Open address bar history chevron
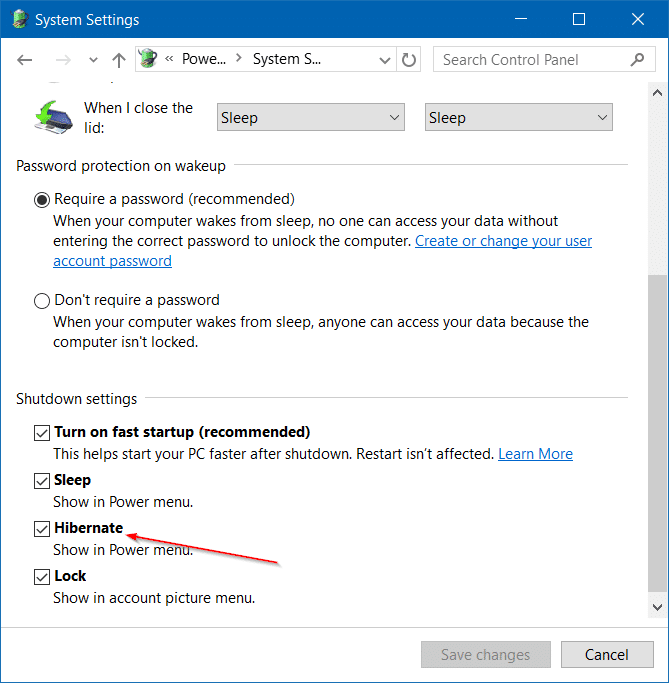The height and width of the screenshot is (683, 669). 385,60
